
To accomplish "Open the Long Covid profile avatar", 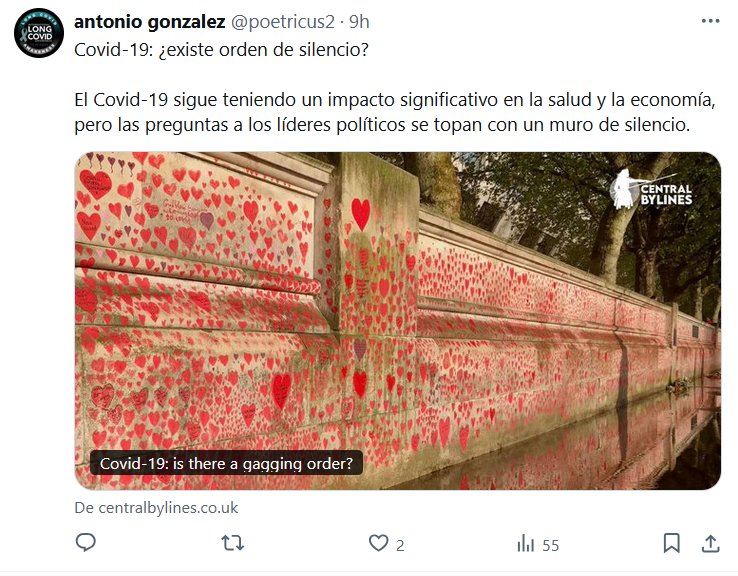I will coord(39,33).
